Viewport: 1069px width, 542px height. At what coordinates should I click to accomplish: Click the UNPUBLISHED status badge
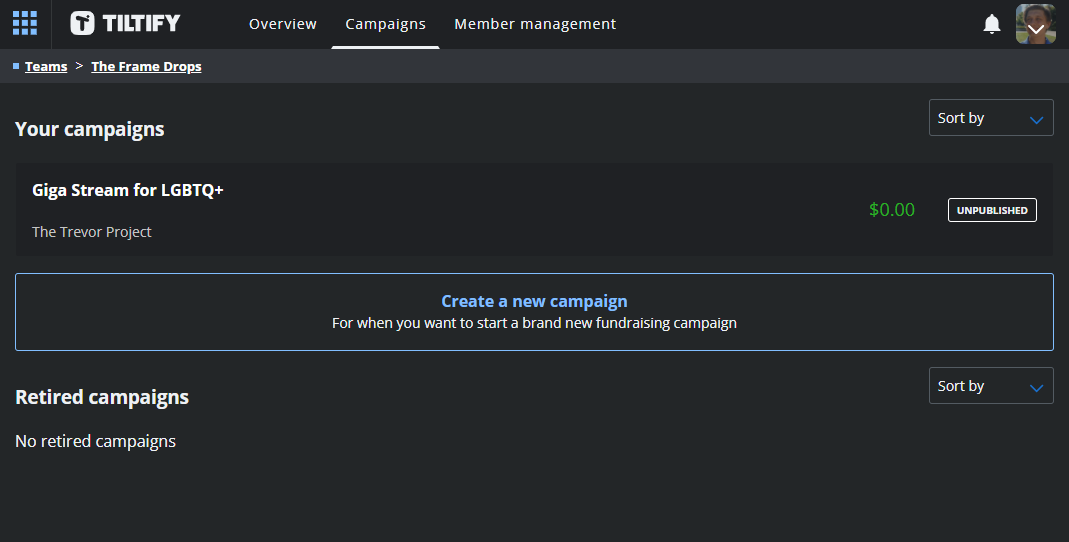(x=992, y=210)
